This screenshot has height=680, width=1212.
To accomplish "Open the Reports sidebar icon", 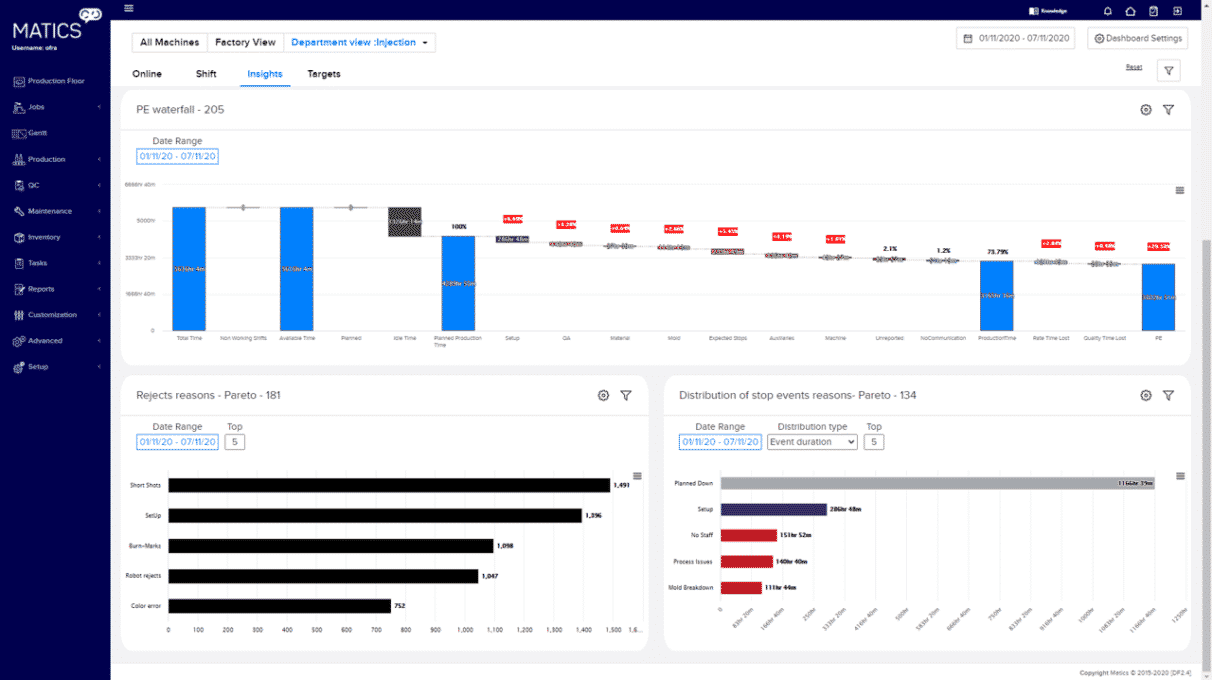I will pos(19,289).
